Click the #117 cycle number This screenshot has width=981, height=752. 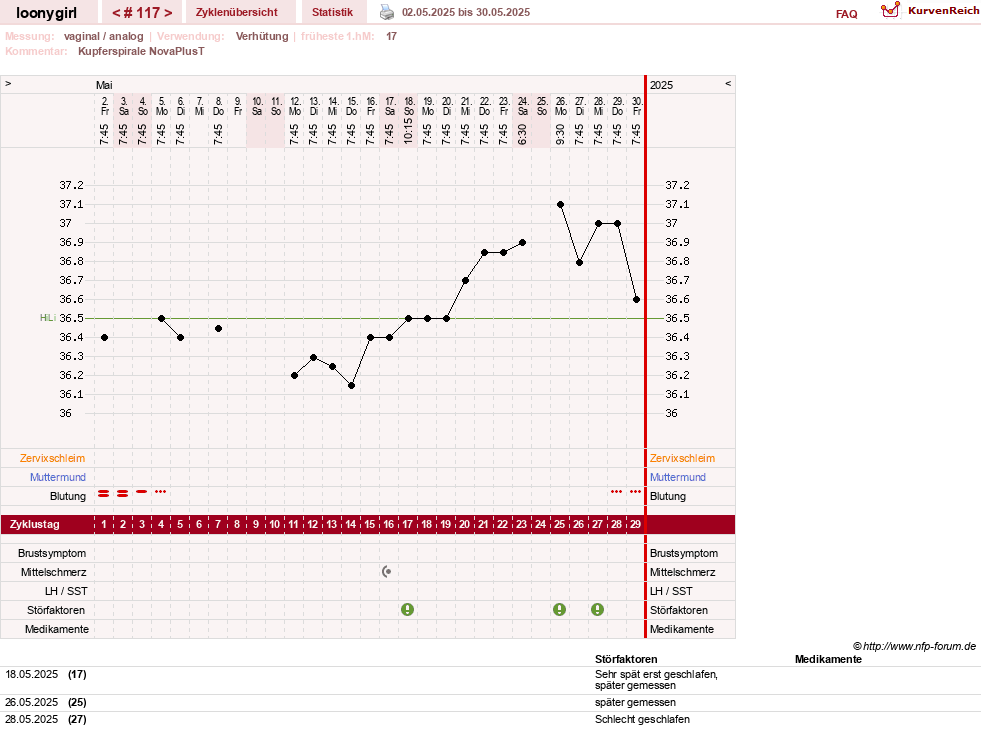pyautogui.click(x=142, y=13)
